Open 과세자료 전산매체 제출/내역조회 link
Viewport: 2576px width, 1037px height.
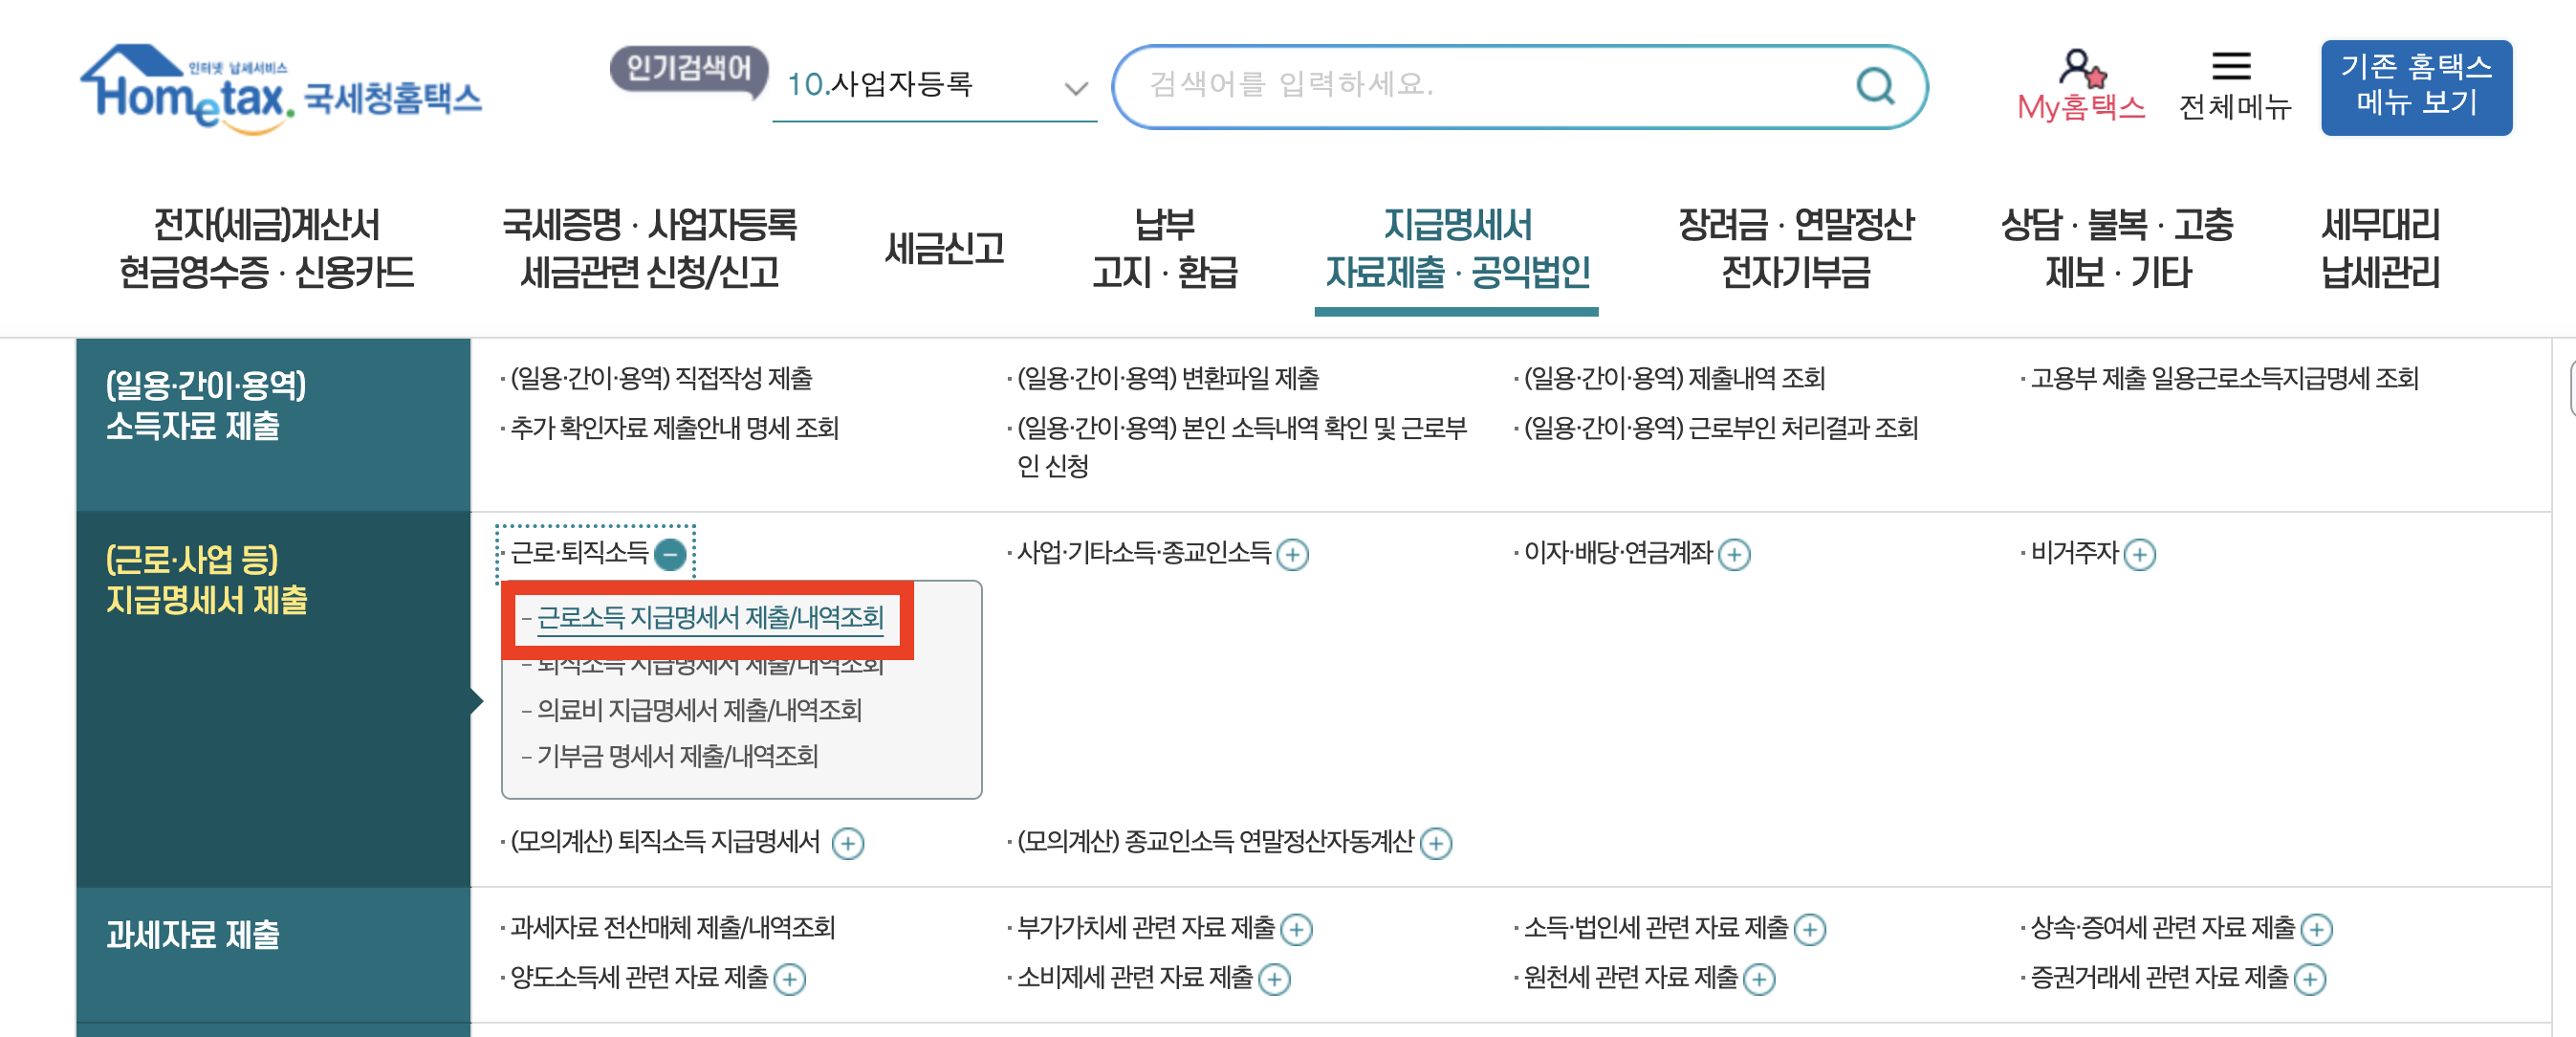tap(672, 929)
